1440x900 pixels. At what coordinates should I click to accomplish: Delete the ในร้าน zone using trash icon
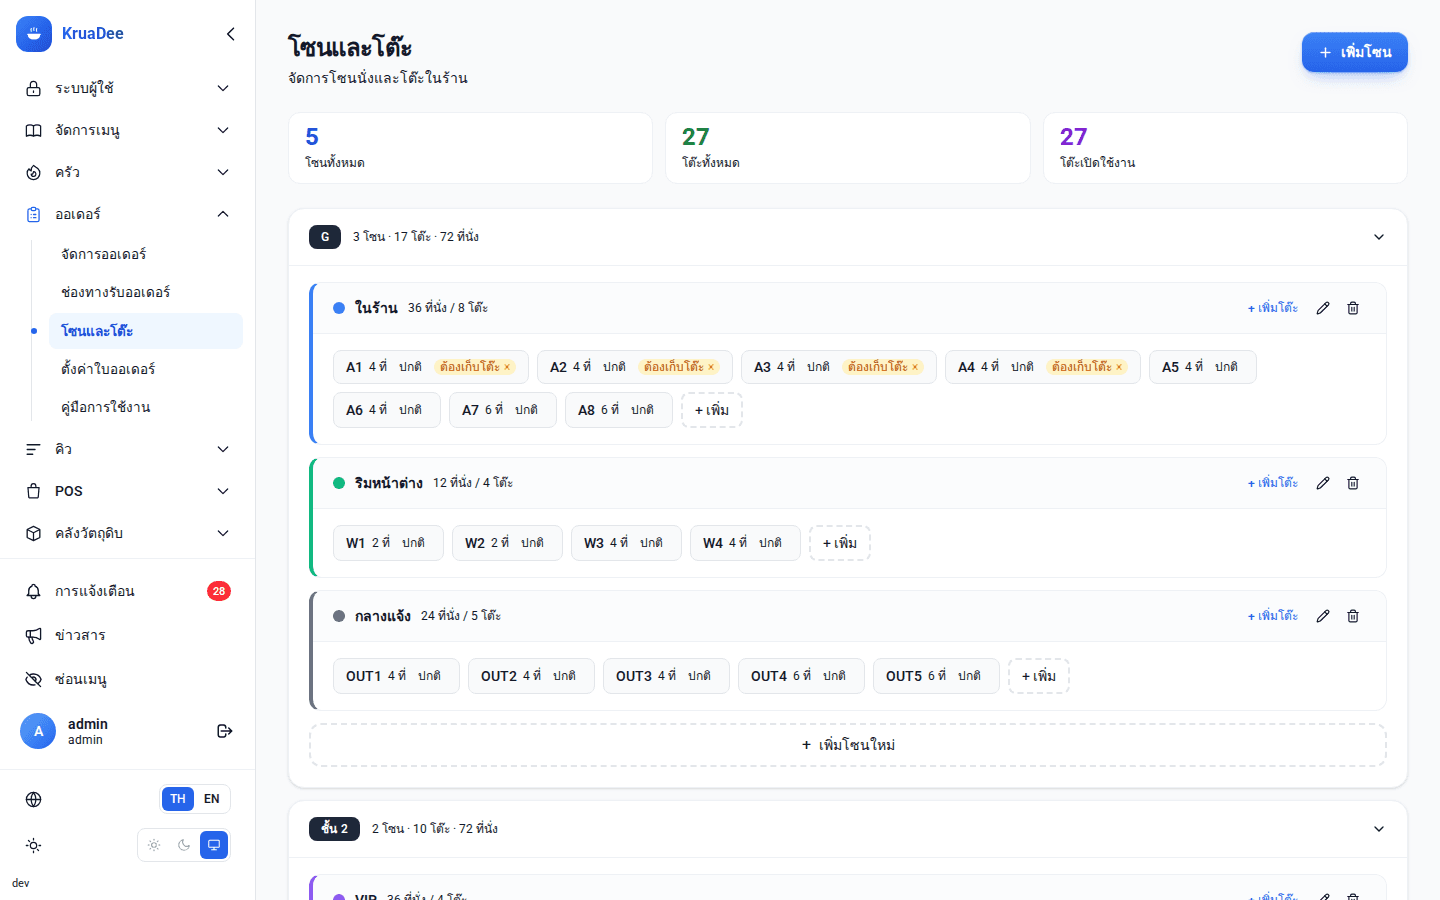(x=1353, y=308)
